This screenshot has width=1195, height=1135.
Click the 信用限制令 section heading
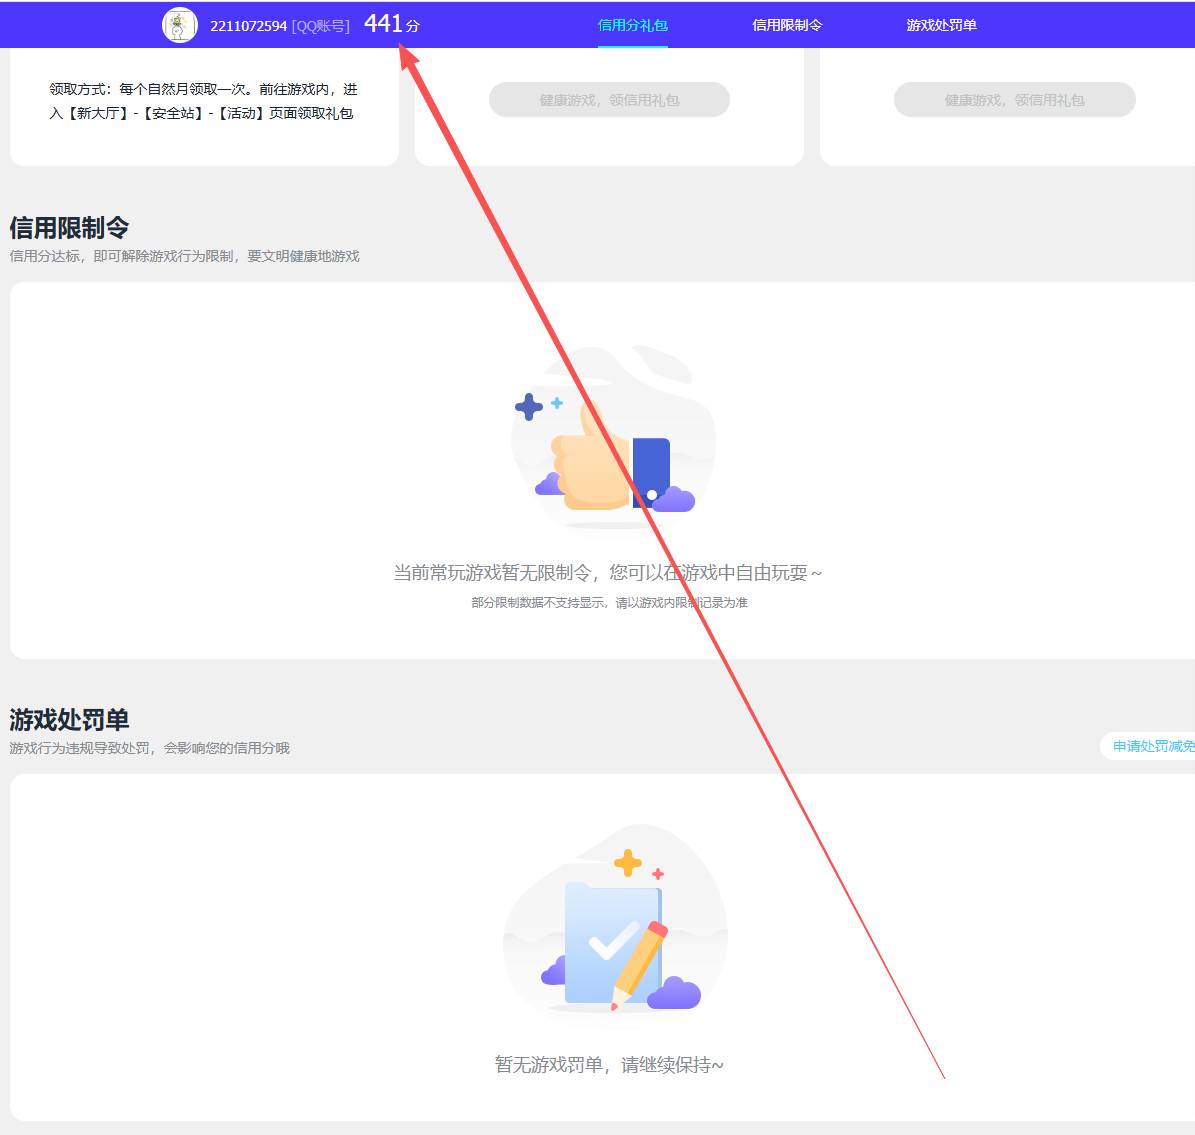[68, 228]
